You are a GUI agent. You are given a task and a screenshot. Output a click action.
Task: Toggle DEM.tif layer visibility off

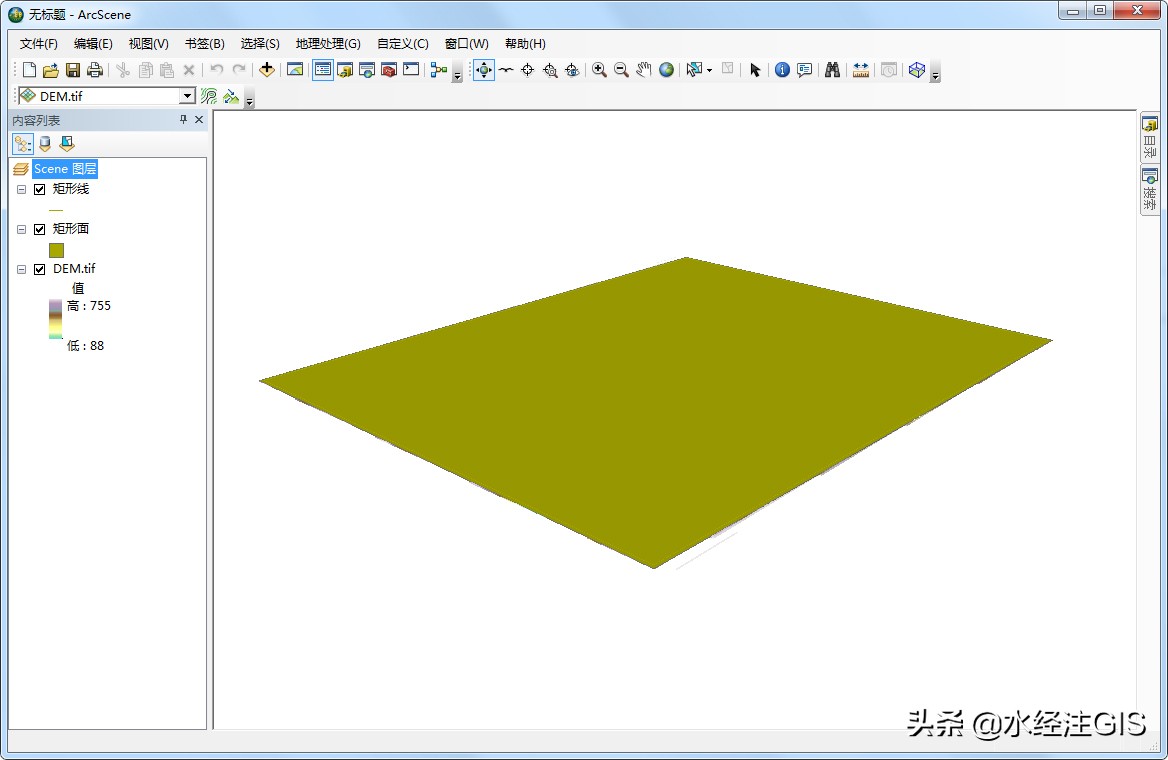40,268
